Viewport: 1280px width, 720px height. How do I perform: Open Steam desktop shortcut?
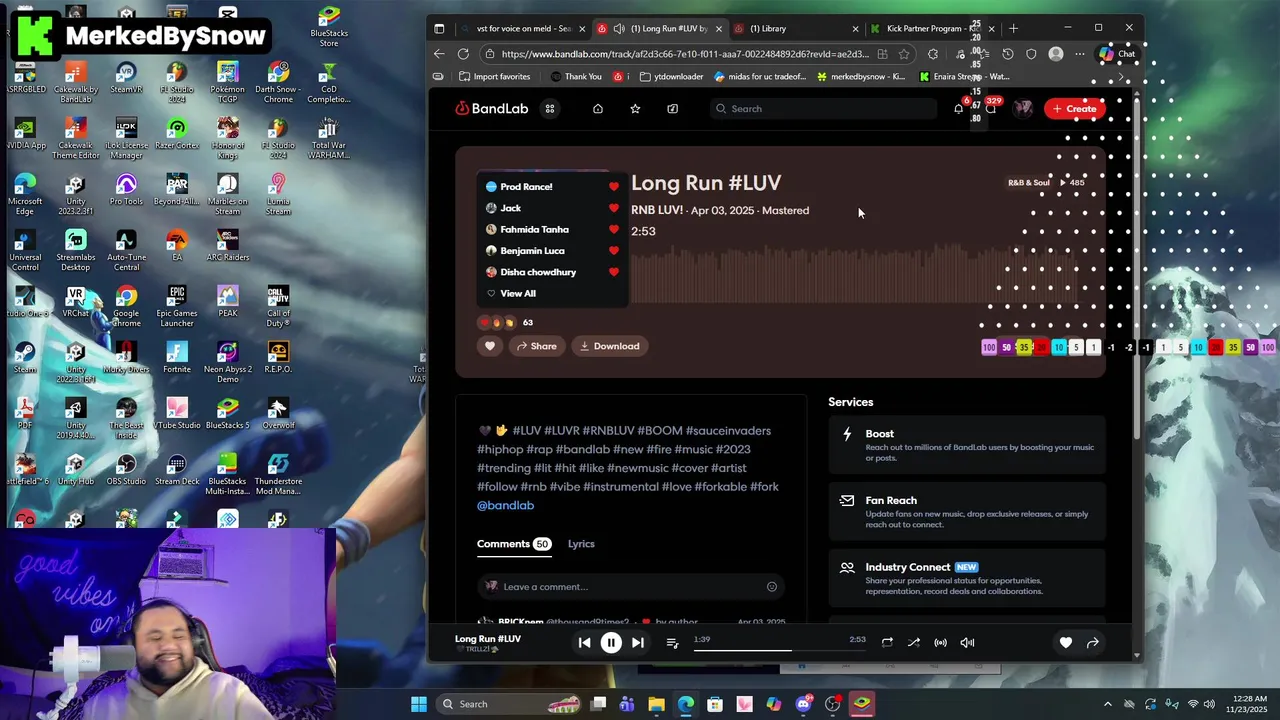25,357
